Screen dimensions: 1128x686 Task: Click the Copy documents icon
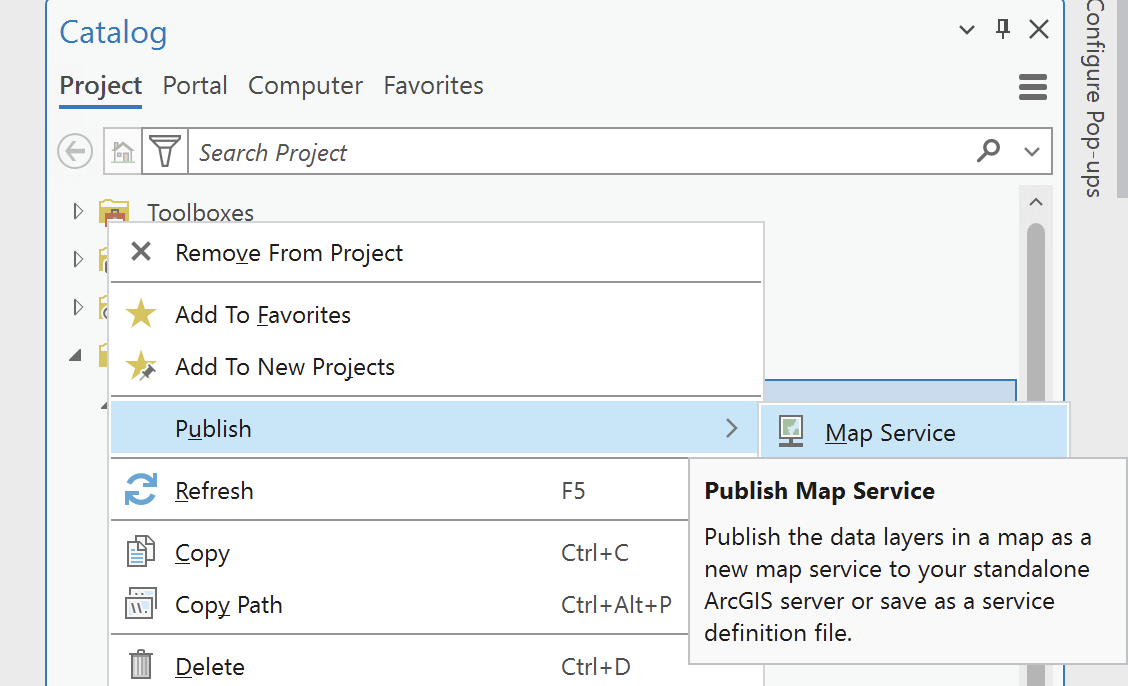click(141, 552)
